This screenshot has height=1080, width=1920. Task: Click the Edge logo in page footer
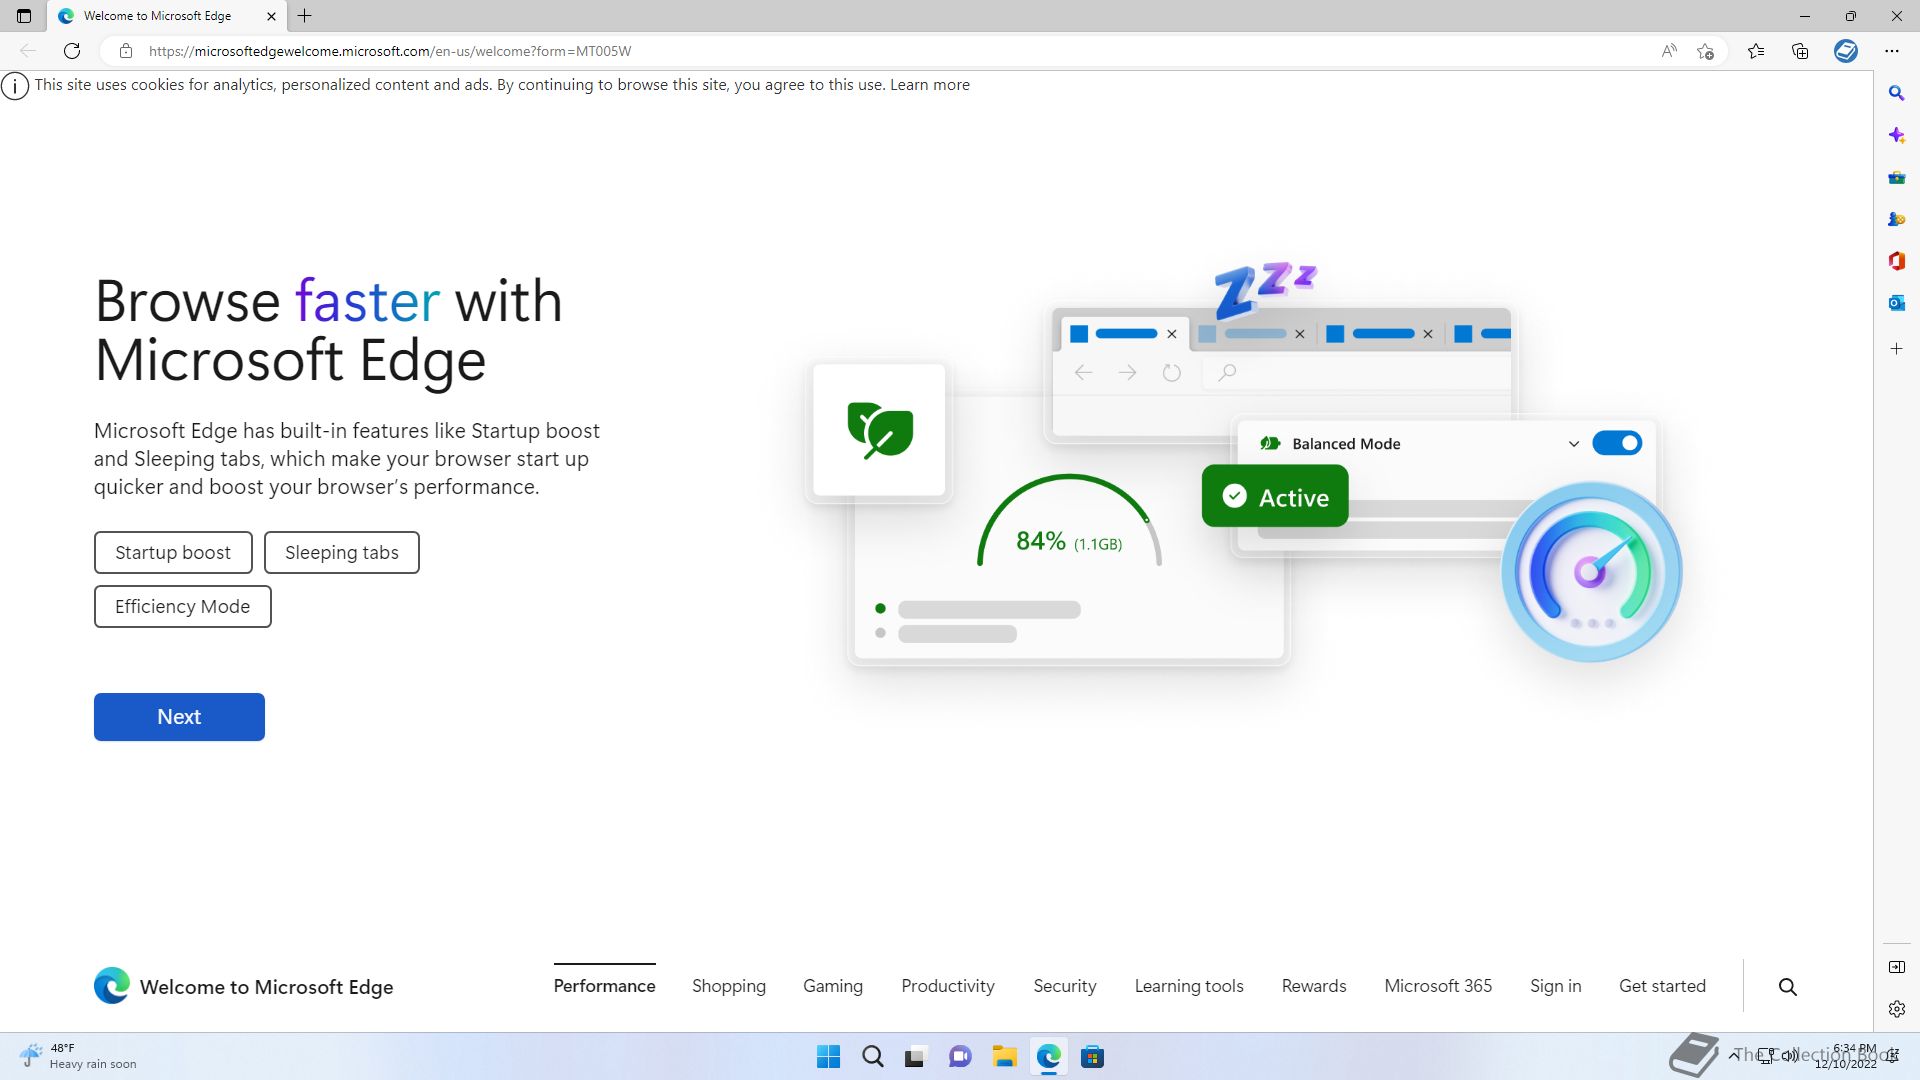(111, 986)
